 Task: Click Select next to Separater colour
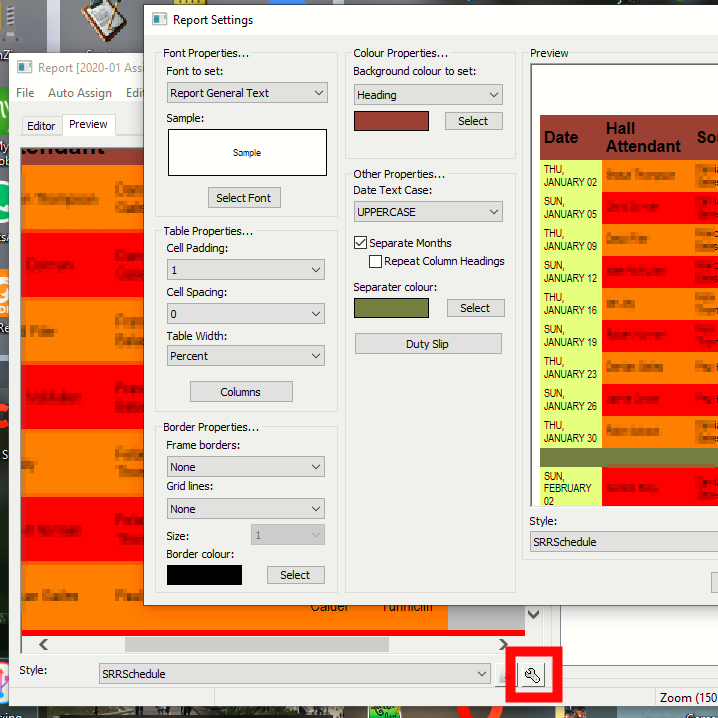(475, 308)
